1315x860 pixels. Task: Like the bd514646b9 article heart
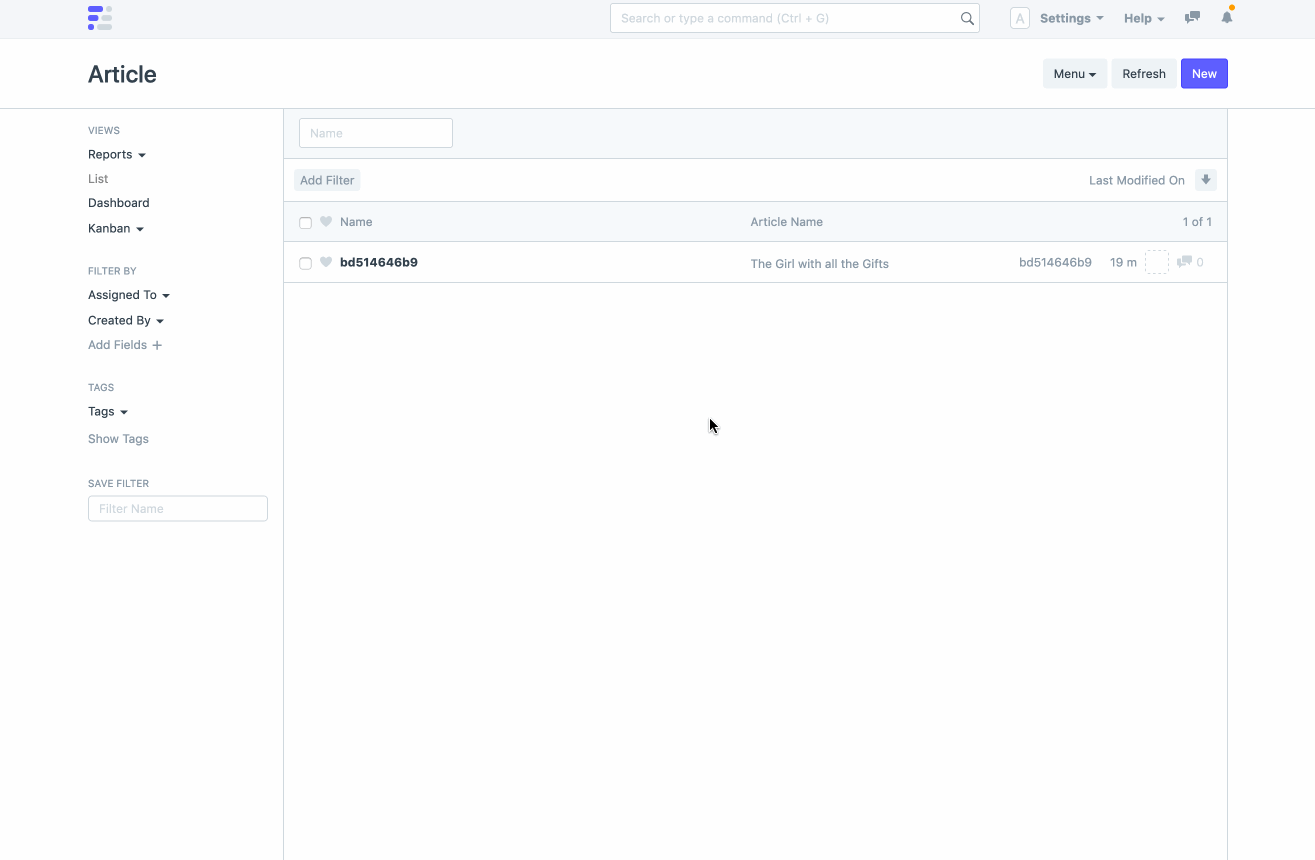tap(326, 262)
